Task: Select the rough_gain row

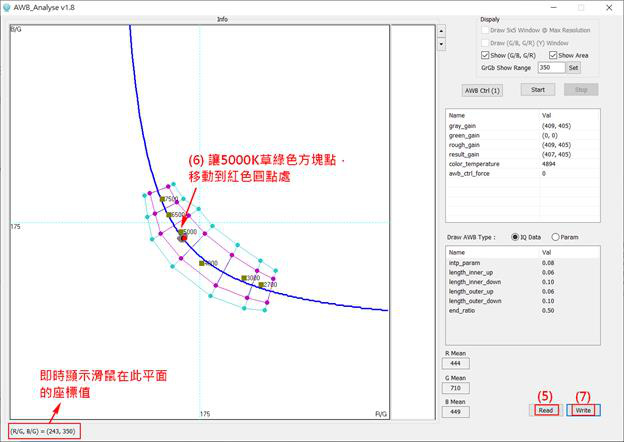Action: point(523,145)
